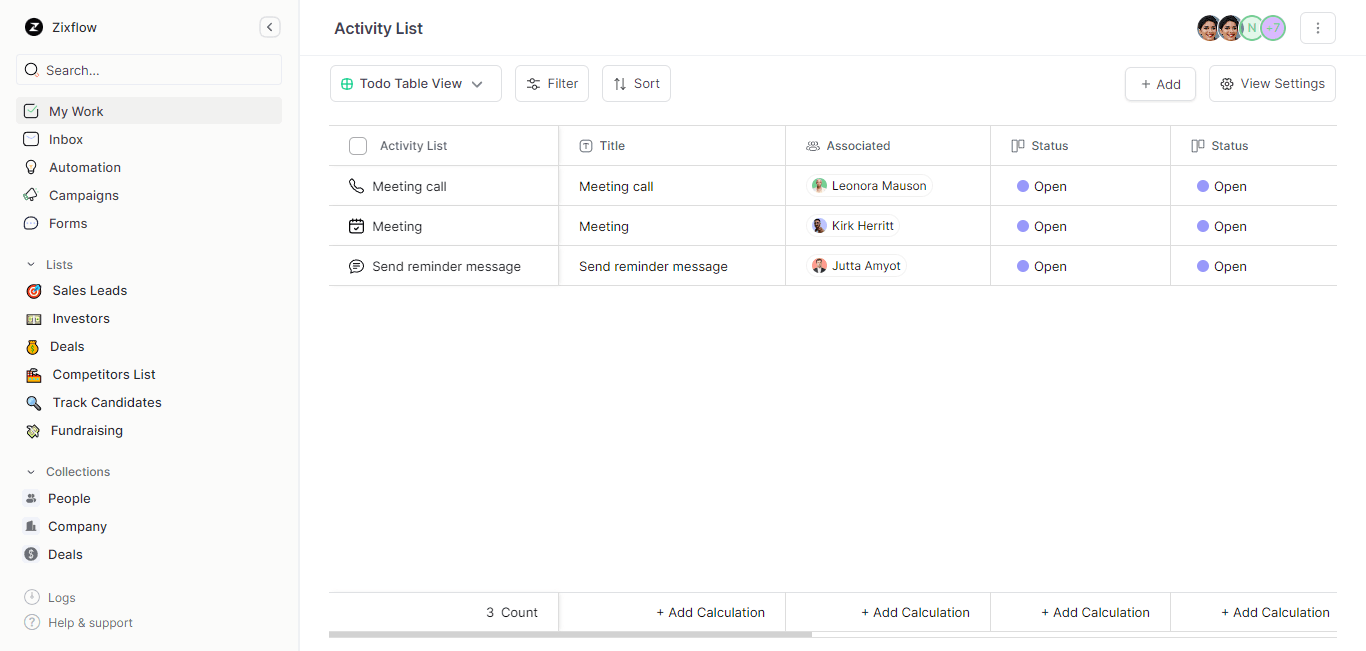The width and height of the screenshot is (1366, 651).
Task: Collapse the Collections section
Action: tap(33, 471)
